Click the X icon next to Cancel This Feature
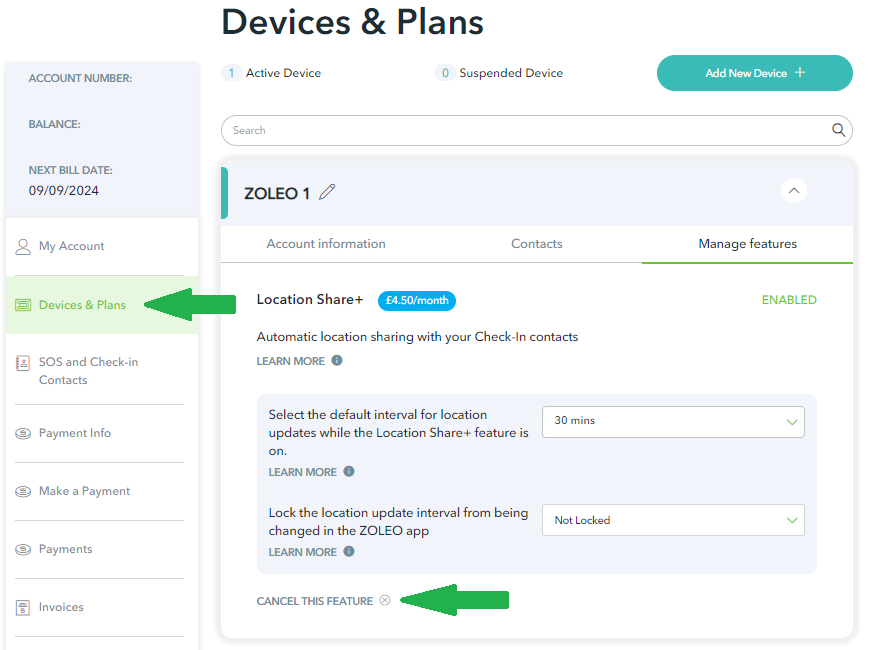874x650 pixels. pos(385,600)
